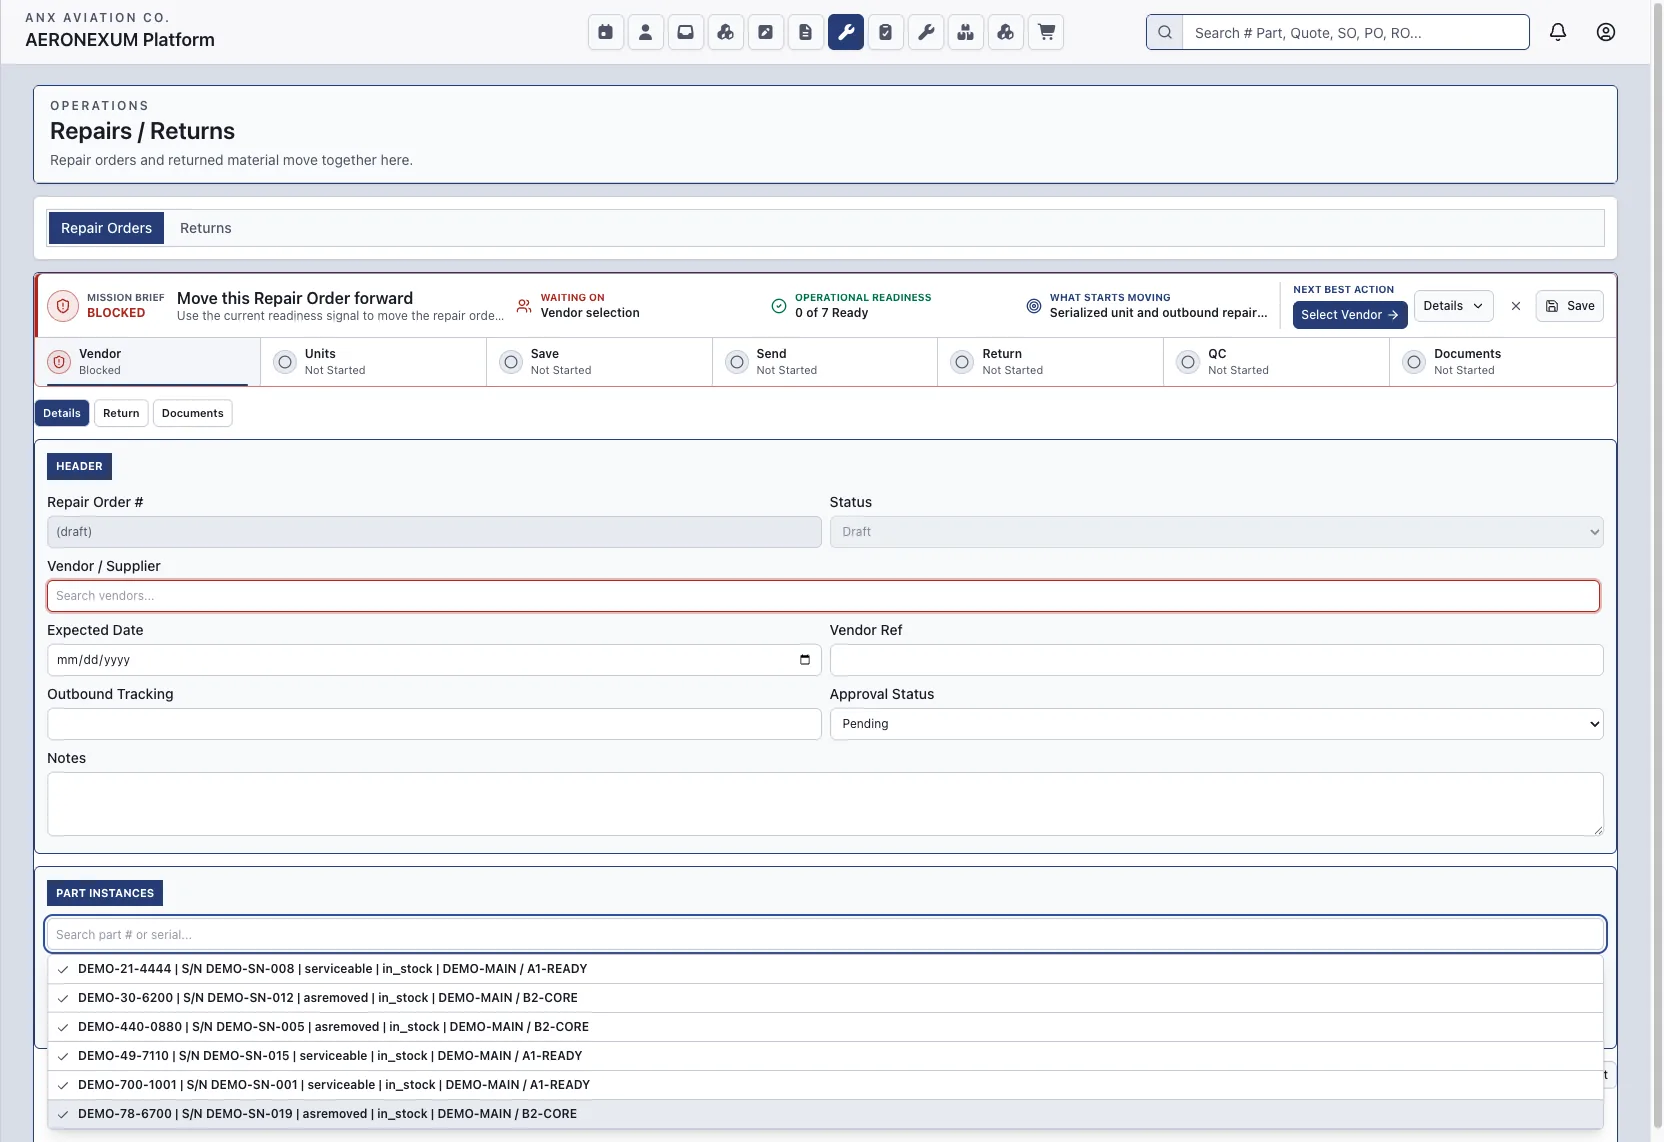The width and height of the screenshot is (1664, 1142).
Task: Click the highlighted wrench Repairs icon
Action: pyautogui.click(x=846, y=32)
